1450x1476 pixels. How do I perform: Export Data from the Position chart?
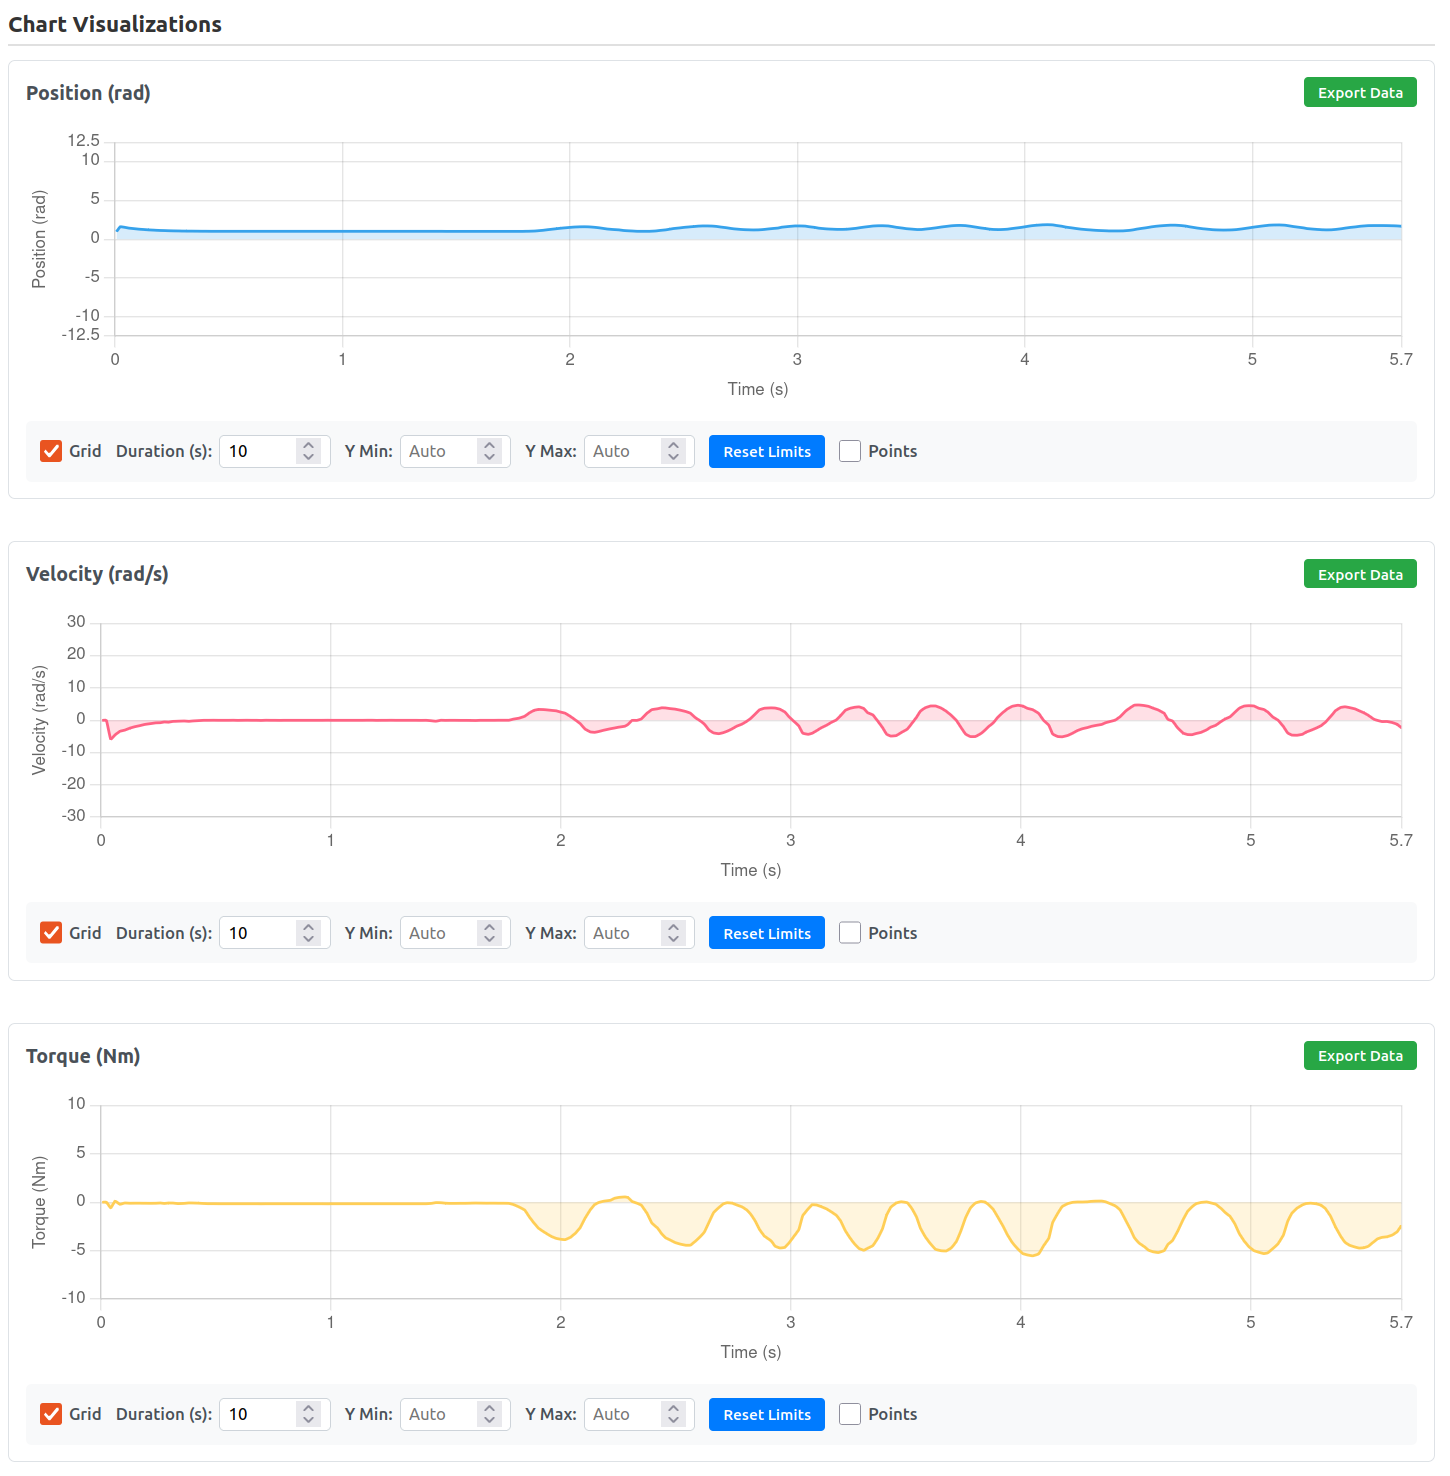1359,92
